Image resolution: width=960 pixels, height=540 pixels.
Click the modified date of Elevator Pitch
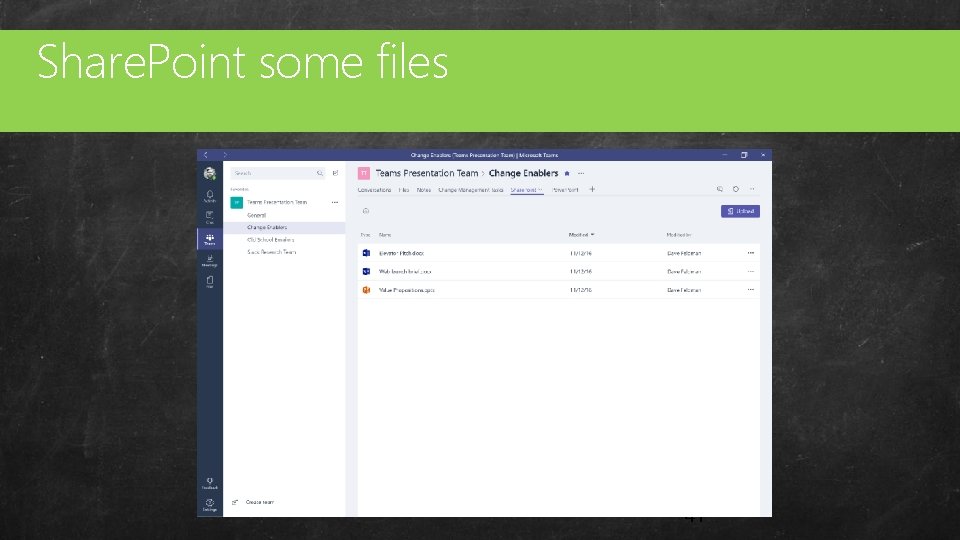pyautogui.click(x=580, y=253)
